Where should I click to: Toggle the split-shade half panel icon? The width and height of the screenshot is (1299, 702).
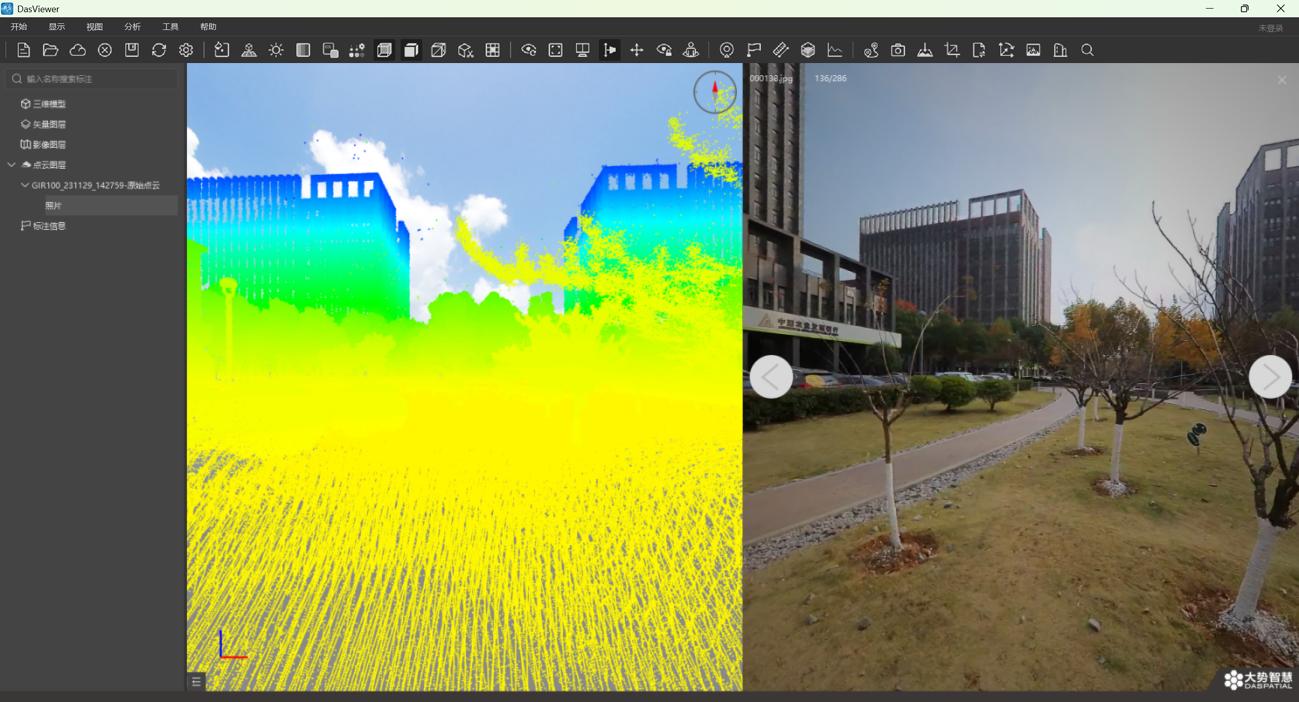point(303,50)
